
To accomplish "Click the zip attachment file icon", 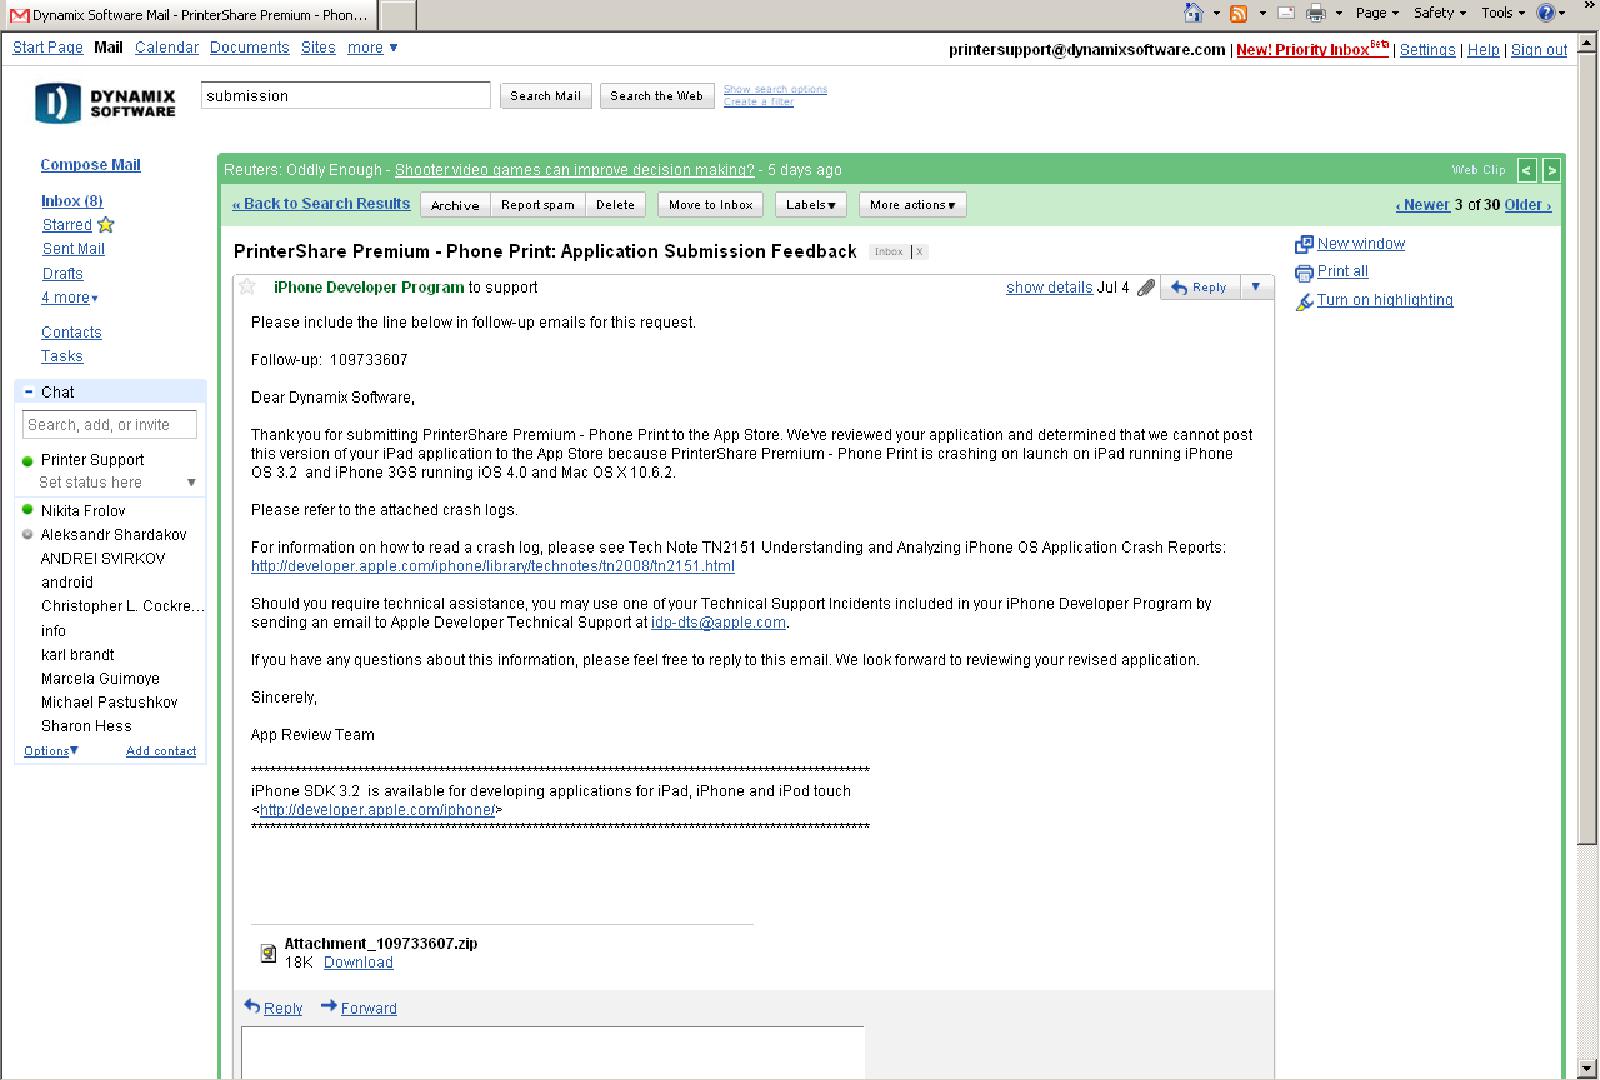I will click(268, 953).
